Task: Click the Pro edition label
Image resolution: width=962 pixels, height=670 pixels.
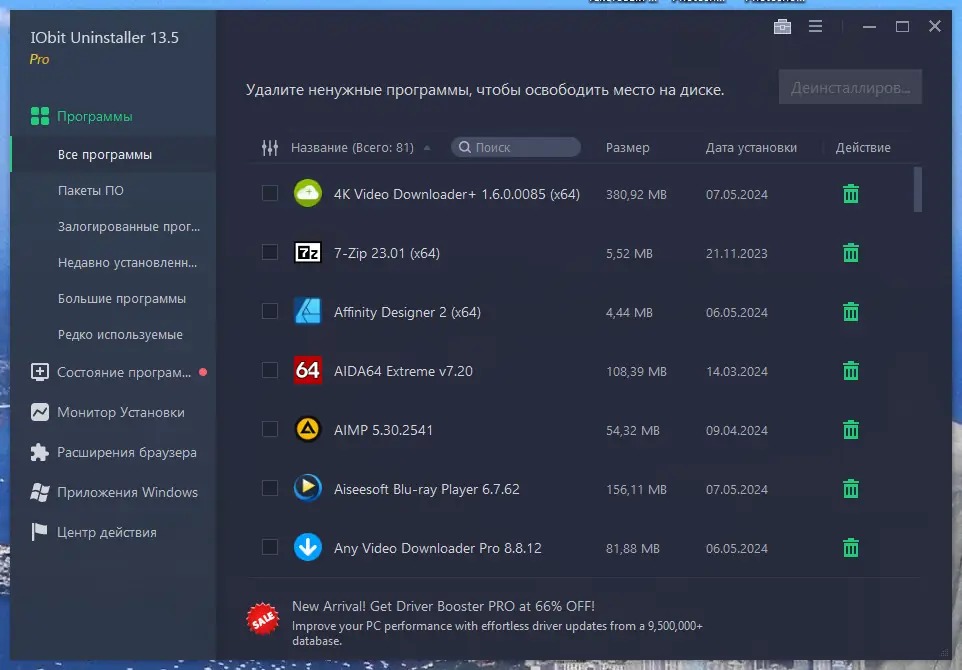Action: [39, 60]
